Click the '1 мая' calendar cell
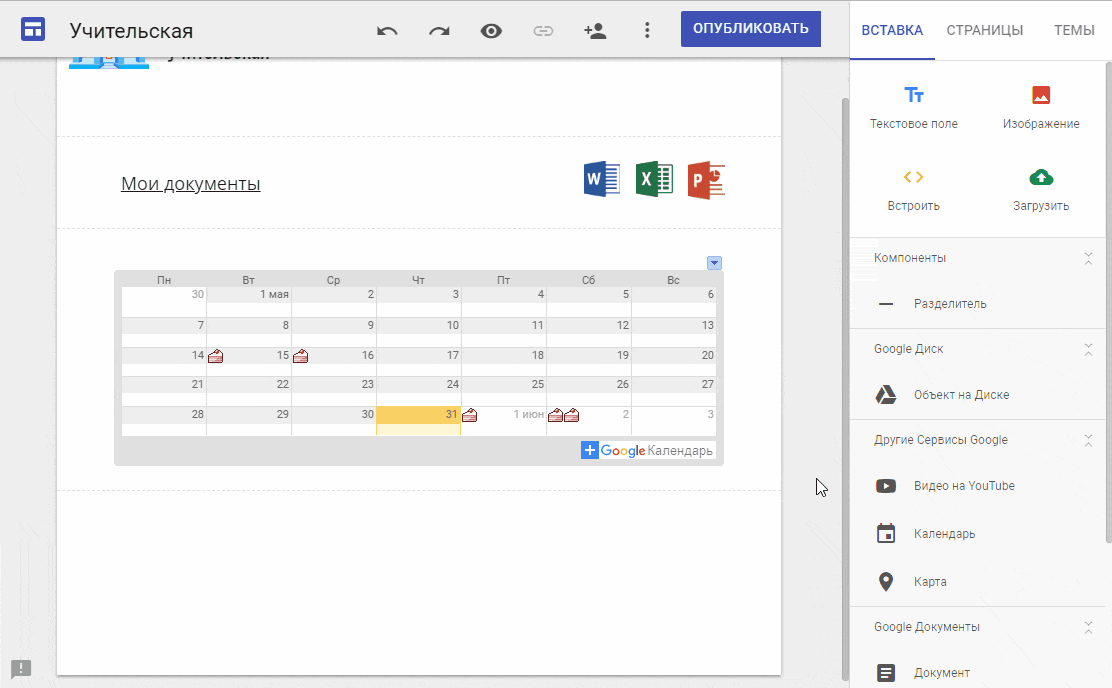 [249, 301]
